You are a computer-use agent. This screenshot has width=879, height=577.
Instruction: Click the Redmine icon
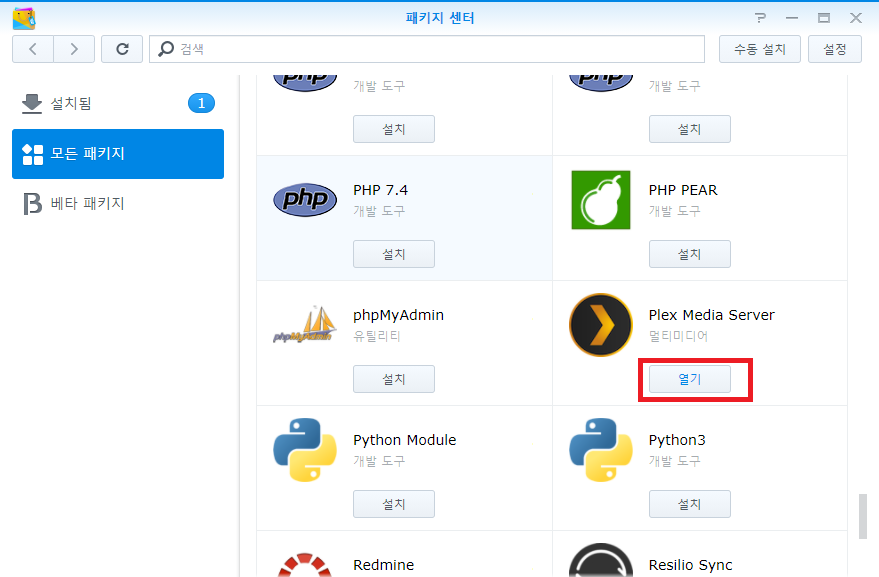point(305,565)
